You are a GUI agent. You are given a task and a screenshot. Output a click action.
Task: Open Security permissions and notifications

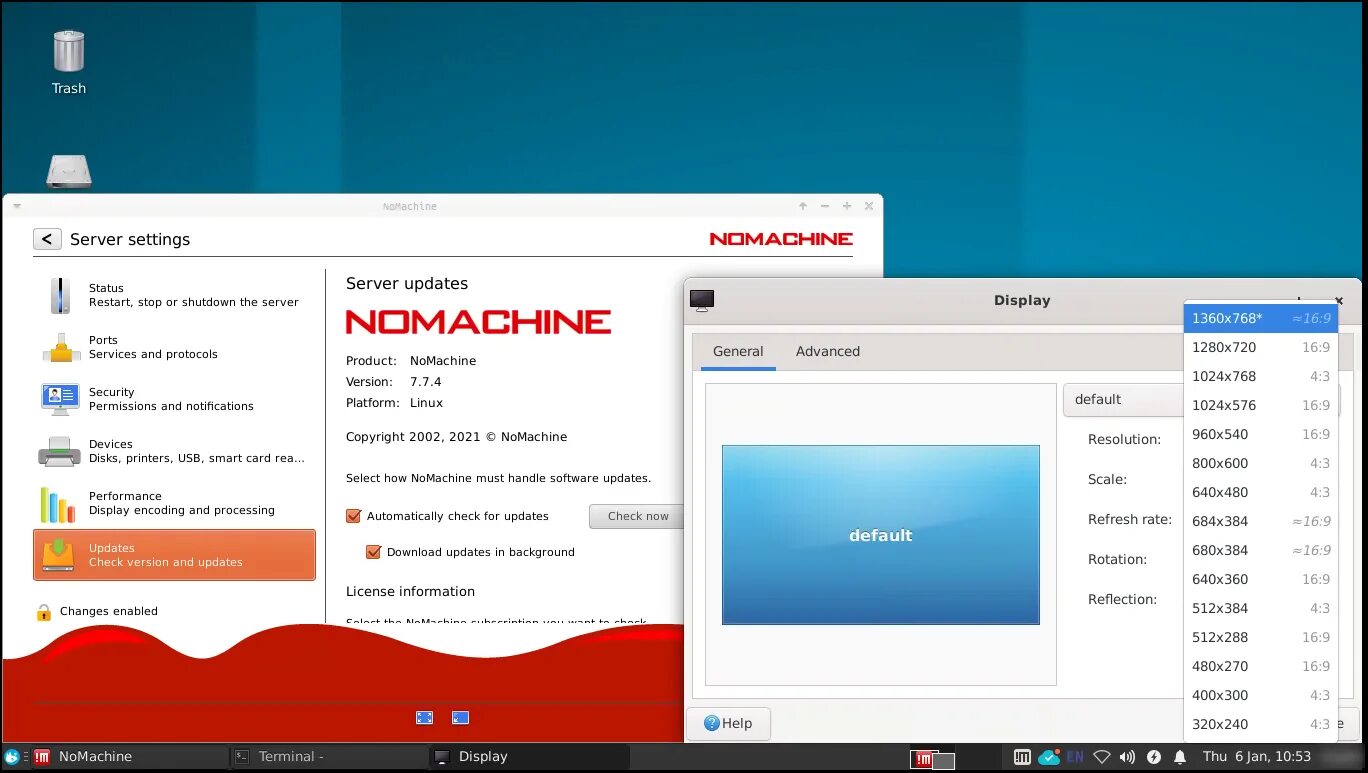pyautogui.click(x=175, y=399)
